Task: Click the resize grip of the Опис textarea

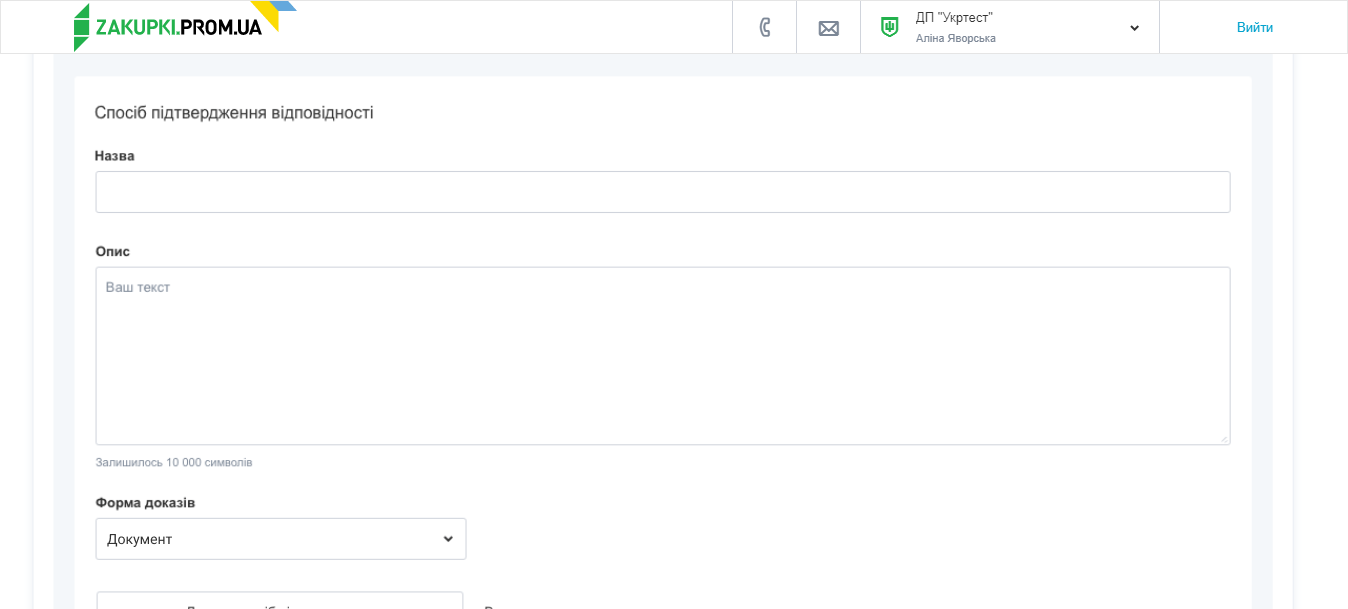Action: [x=1223, y=438]
